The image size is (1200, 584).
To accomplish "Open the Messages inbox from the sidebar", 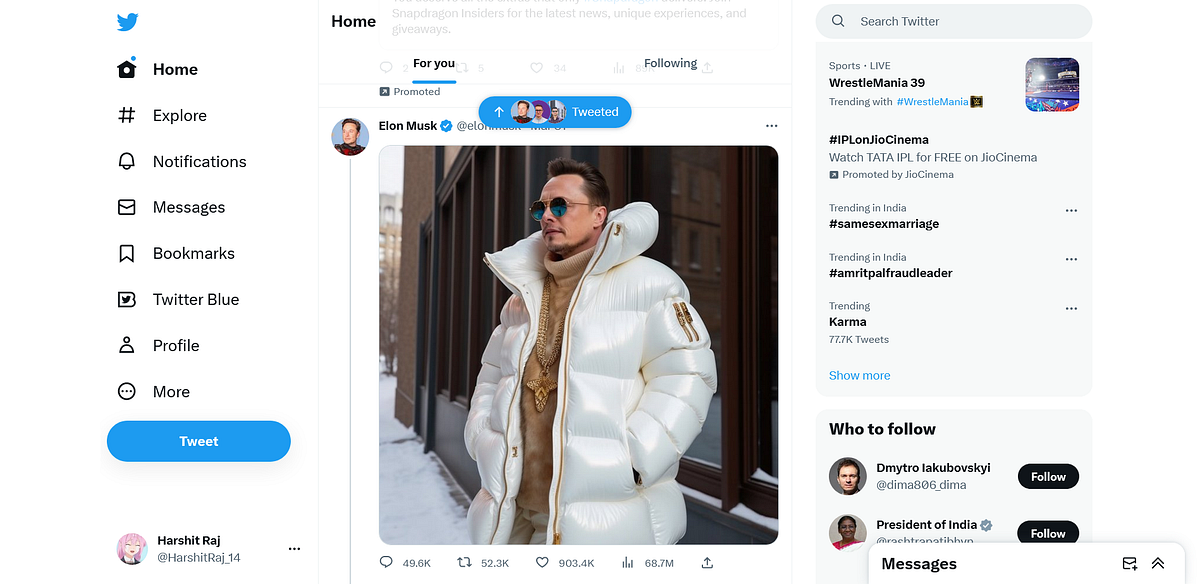I will coord(186,207).
